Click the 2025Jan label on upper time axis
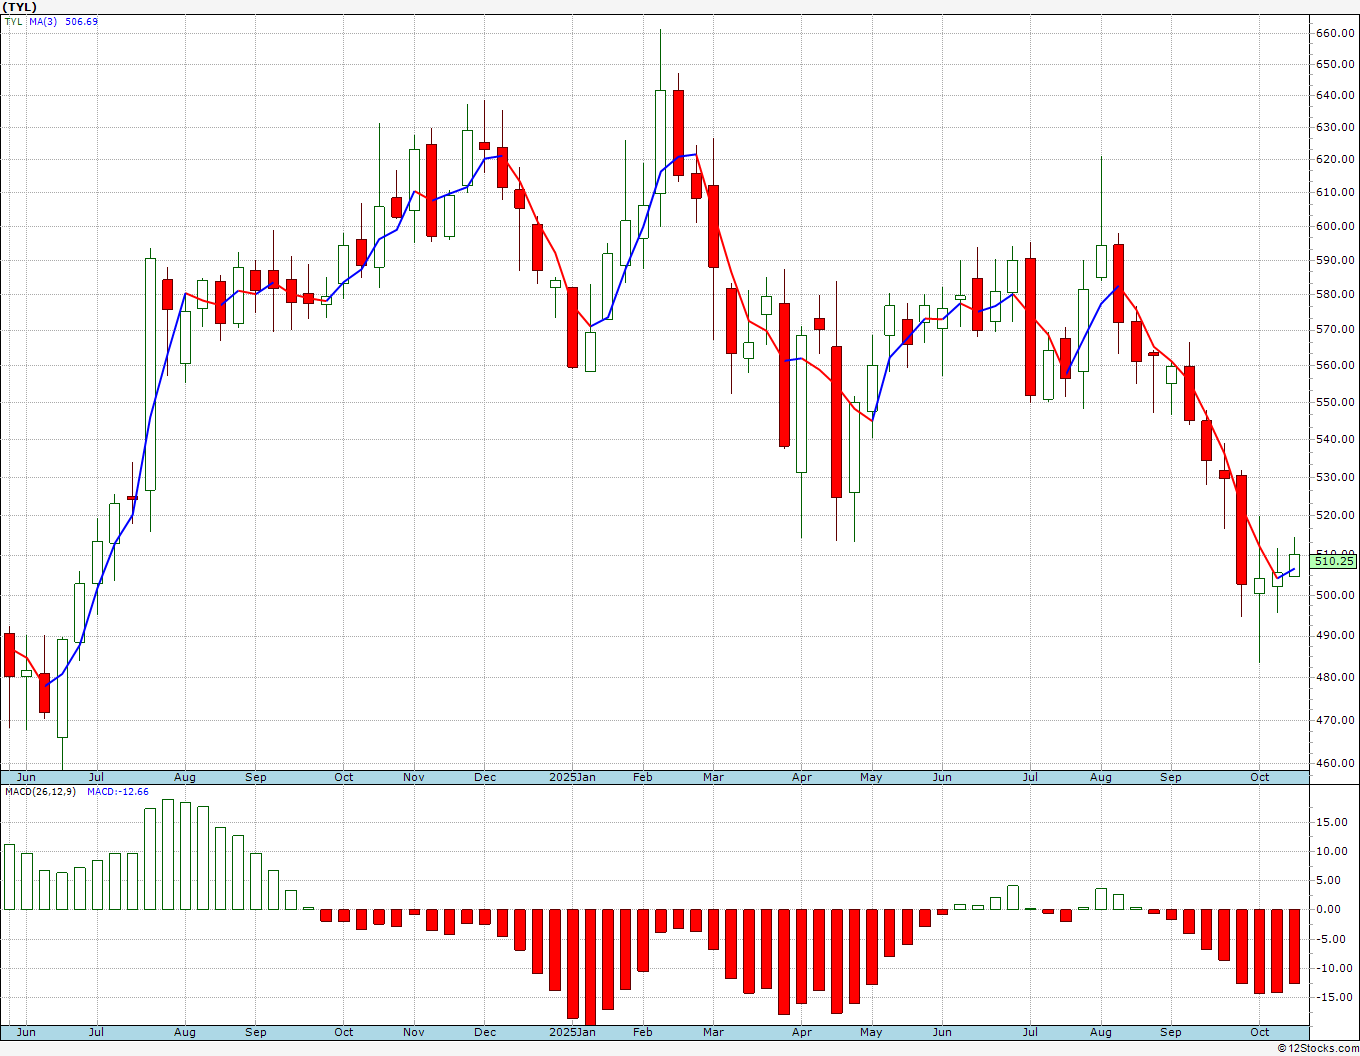Screen dimensions: 1360x1056 [x=572, y=777]
